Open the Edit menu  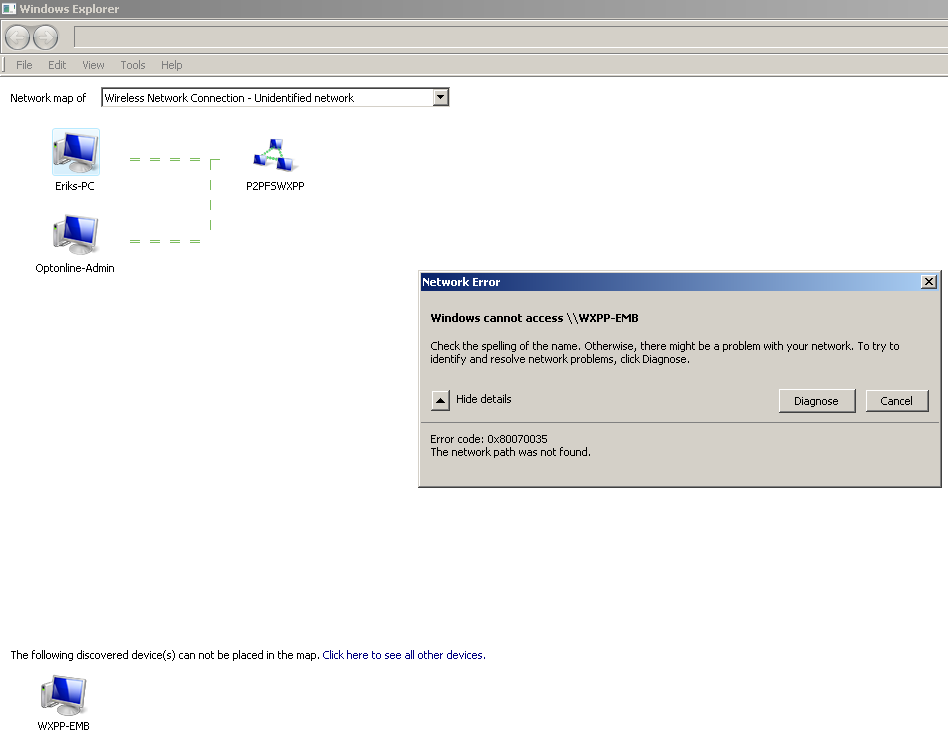[57, 65]
